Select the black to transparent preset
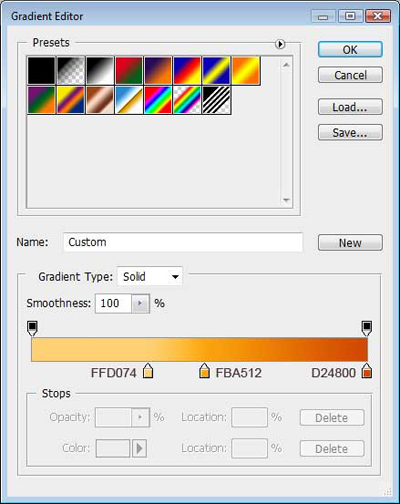The image size is (400, 504). [71, 70]
